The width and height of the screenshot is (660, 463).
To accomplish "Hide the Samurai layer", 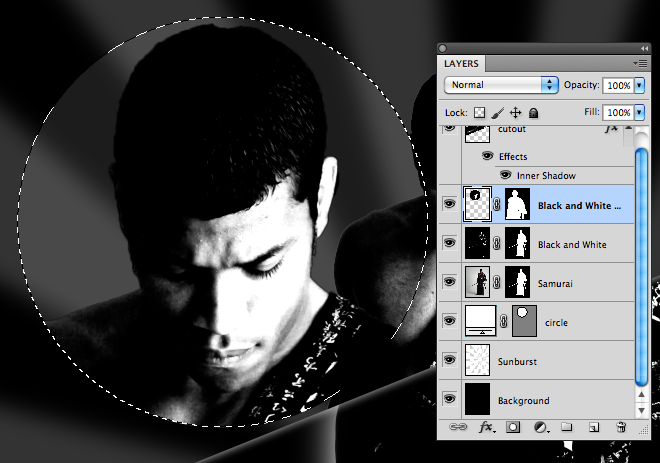I will [450, 282].
